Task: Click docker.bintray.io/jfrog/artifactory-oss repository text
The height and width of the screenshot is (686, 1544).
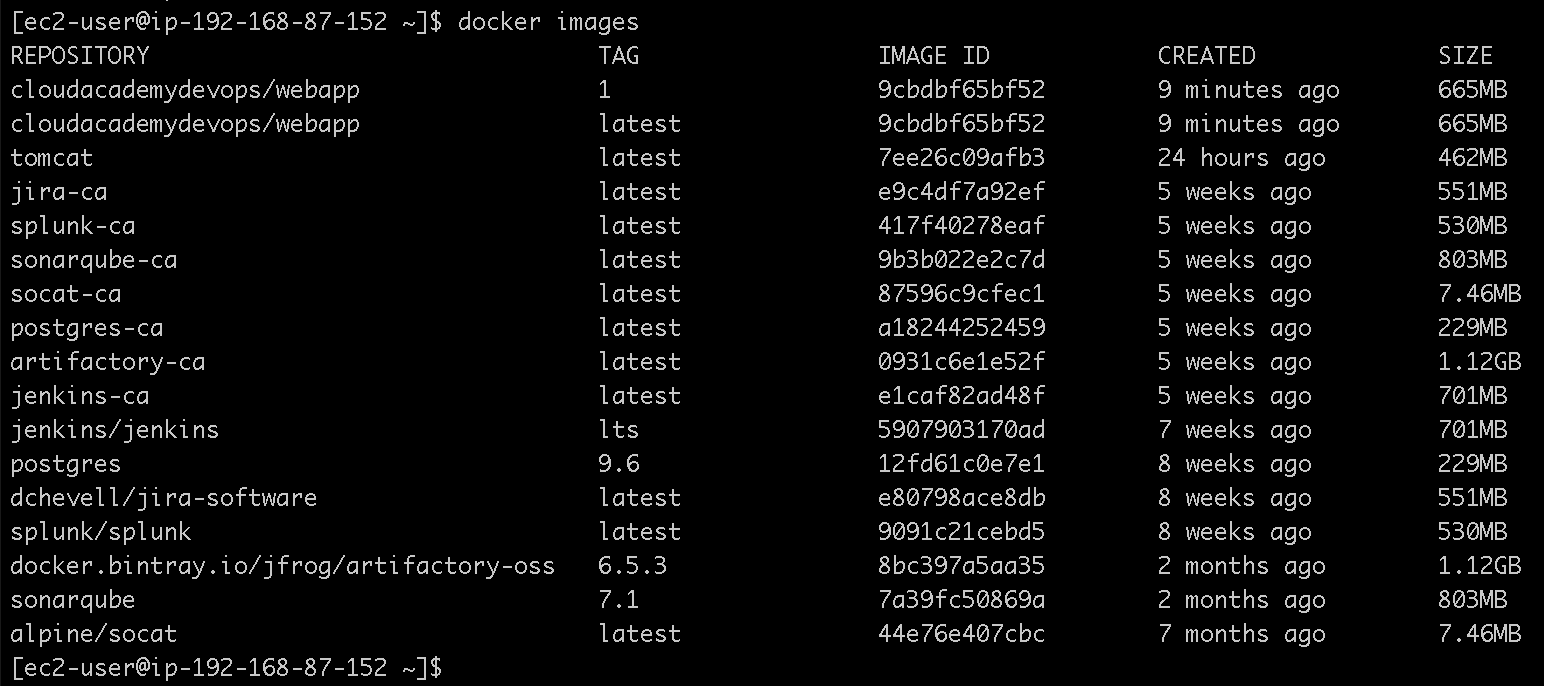Action: point(282,566)
